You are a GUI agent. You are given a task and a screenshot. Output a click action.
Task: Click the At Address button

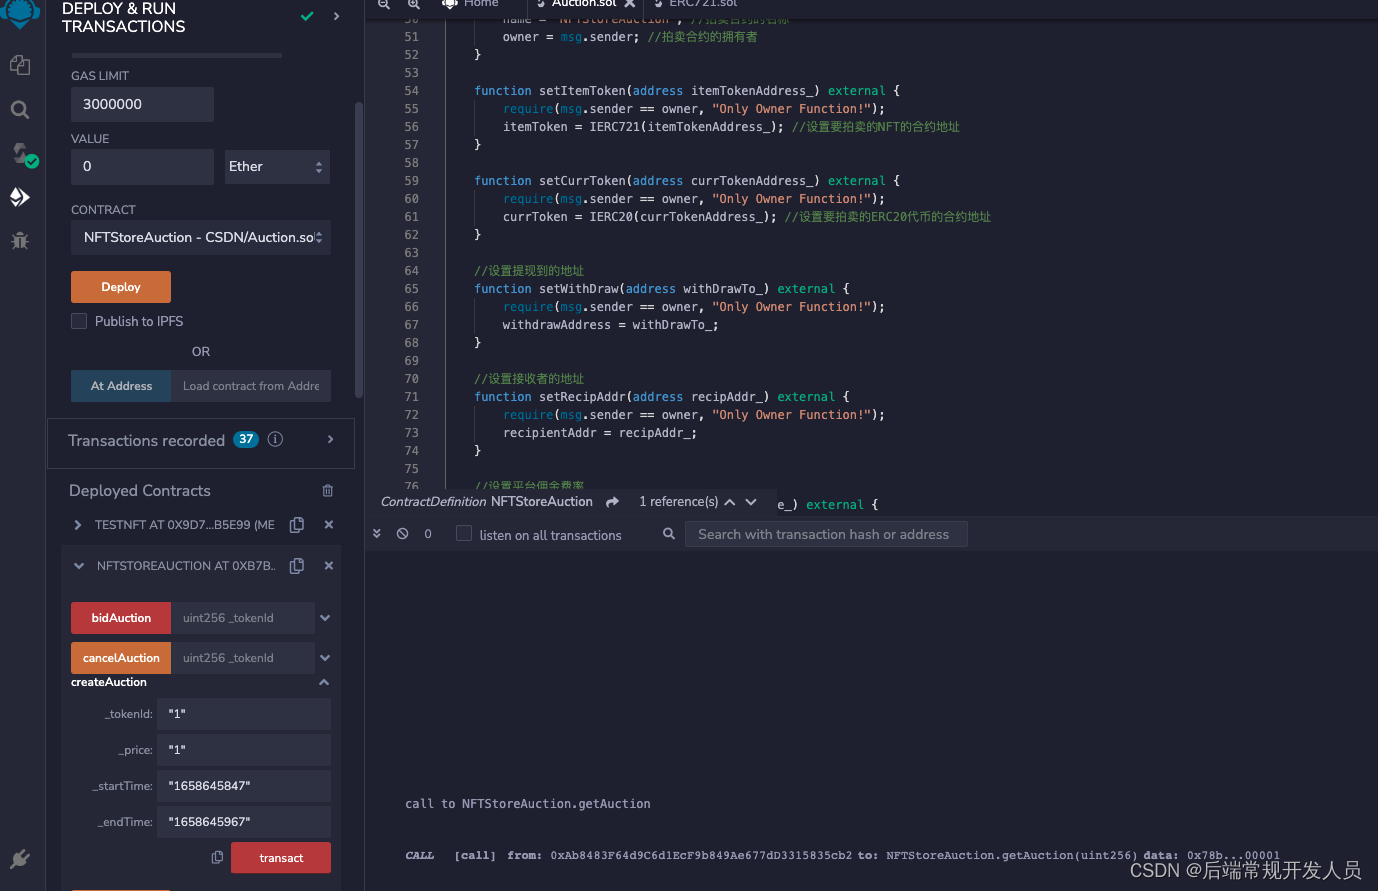121,386
